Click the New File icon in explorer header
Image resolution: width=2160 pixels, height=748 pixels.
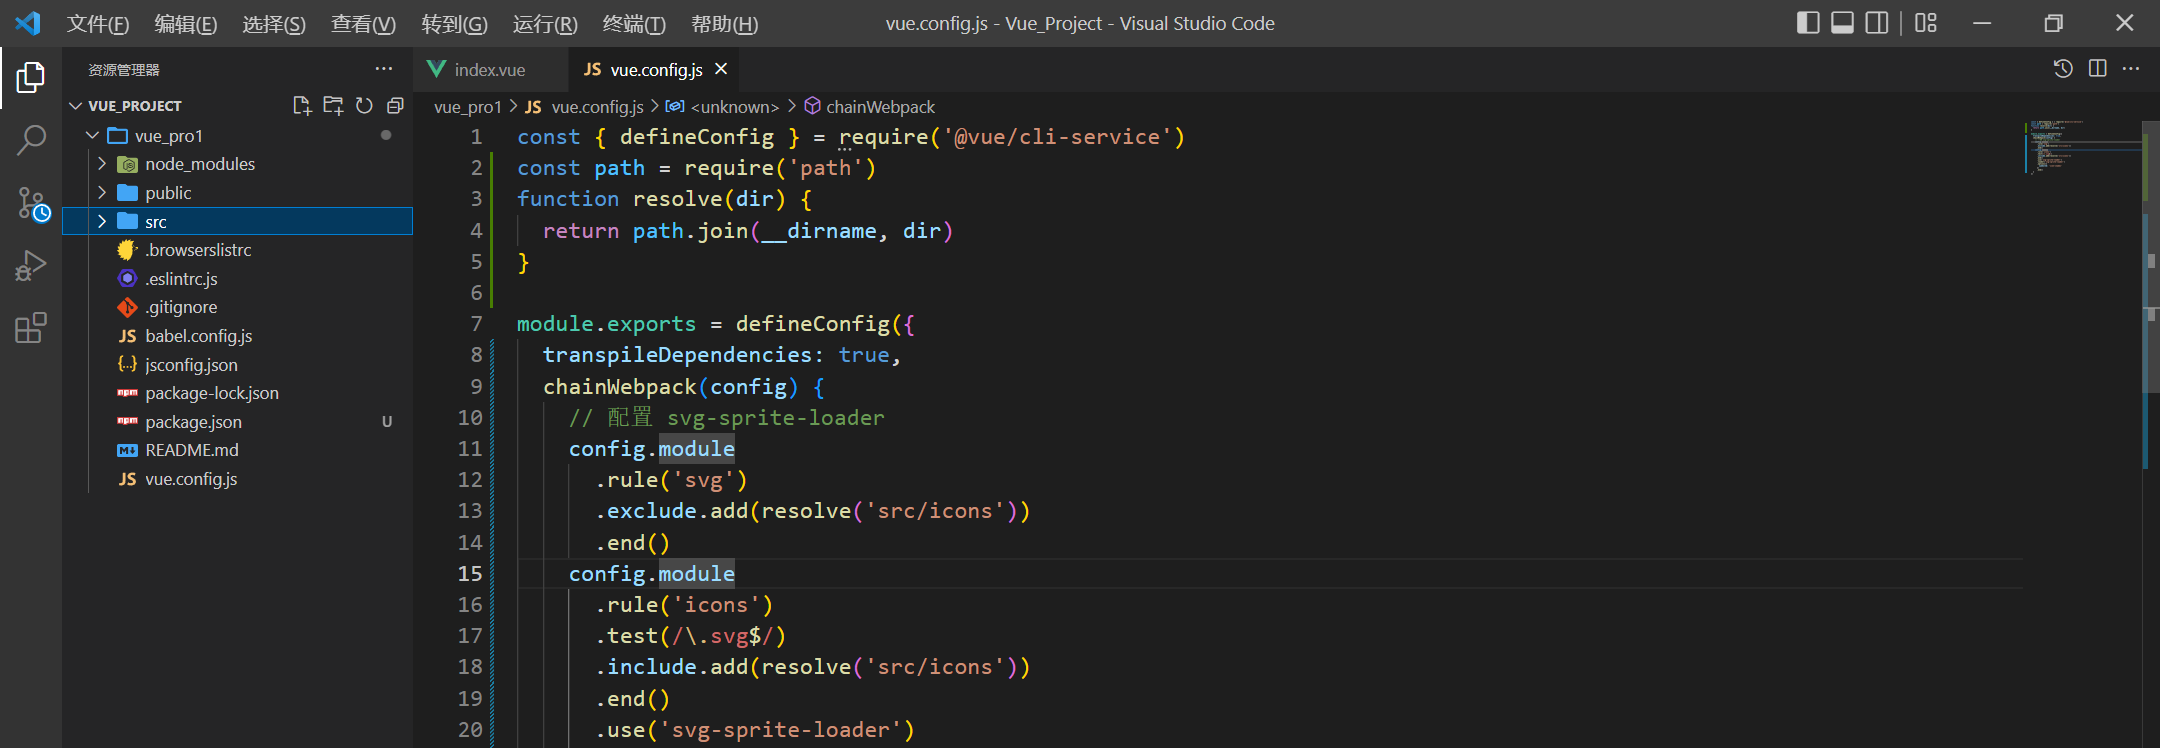pos(302,106)
